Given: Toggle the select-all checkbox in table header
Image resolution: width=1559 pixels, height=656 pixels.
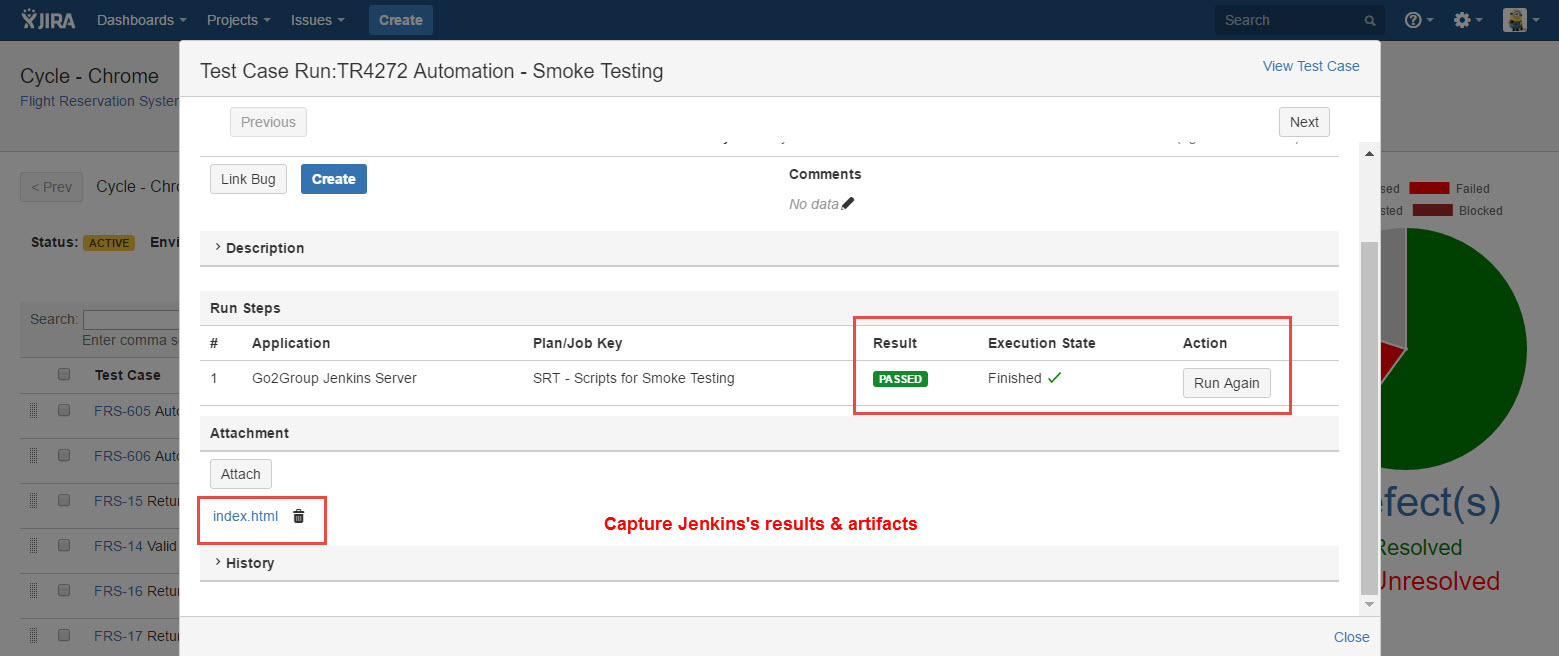Looking at the screenshot, I should coord(64,374).
